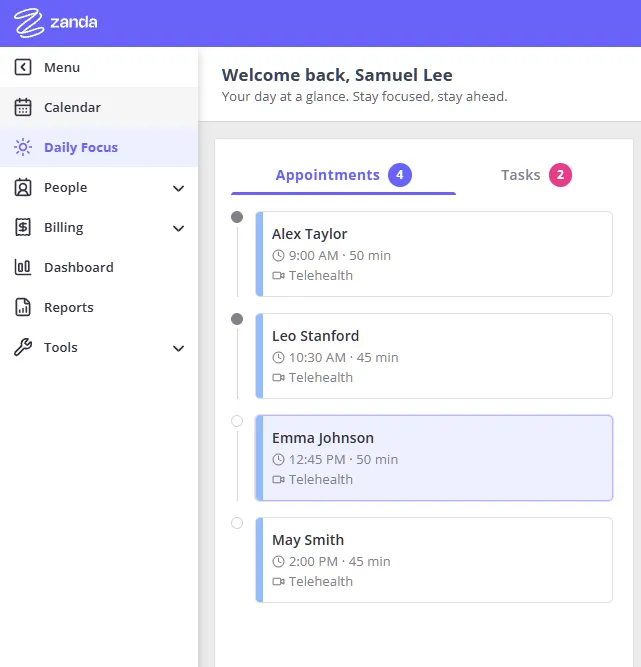Click video camera icon on May Smith card
Viewport: 641px width, 667px height.
click(279, 582)
